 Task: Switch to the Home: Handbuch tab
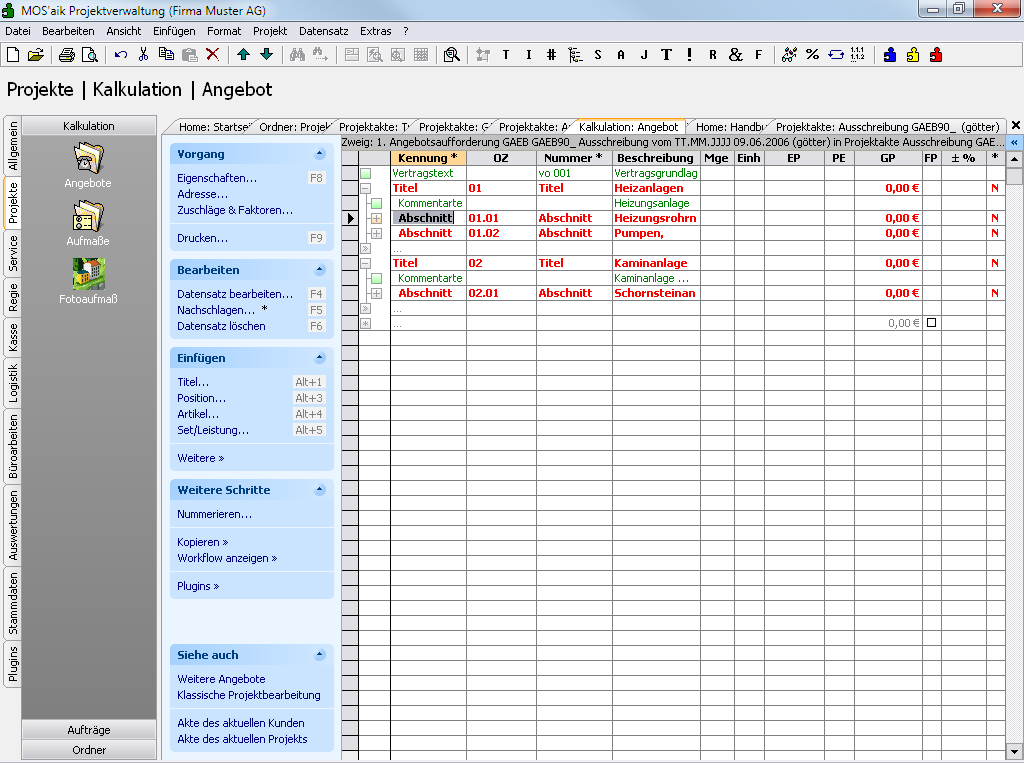pyautogui.click(x=729, y=127)
